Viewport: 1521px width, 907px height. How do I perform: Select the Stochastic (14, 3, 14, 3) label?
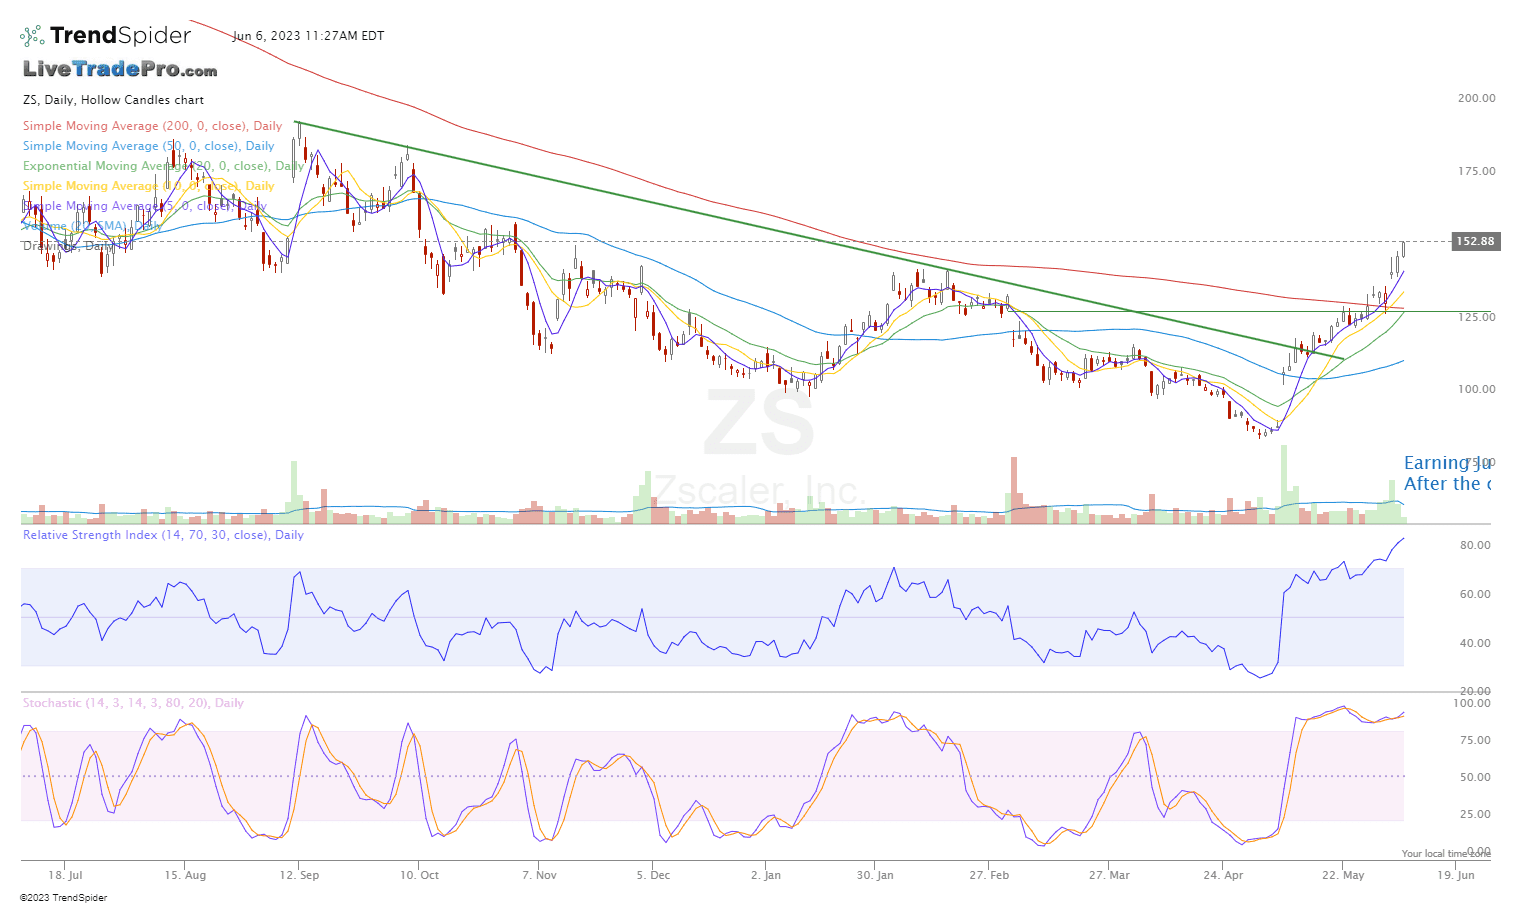133,702
